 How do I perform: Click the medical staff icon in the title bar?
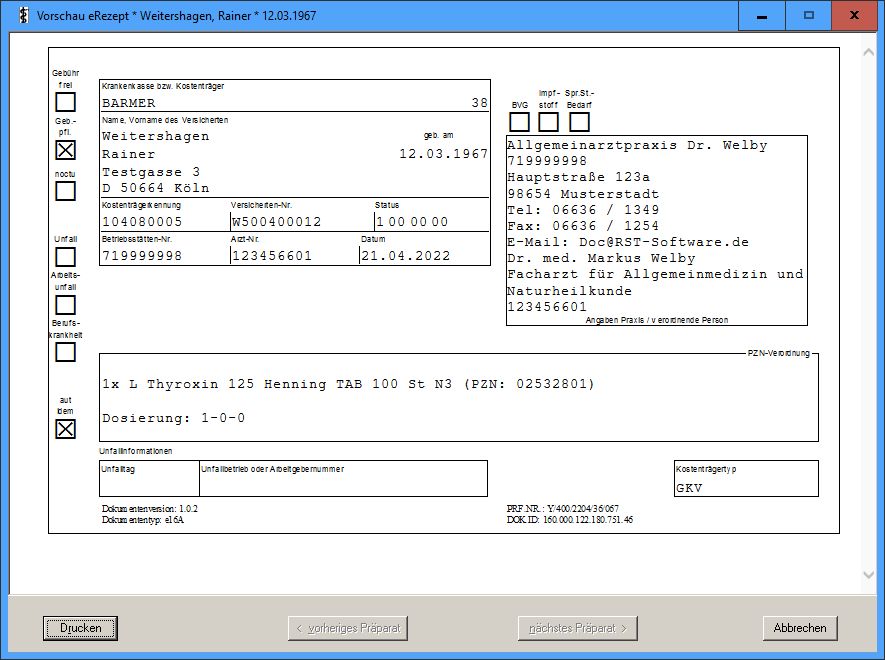click(x=23, y=15)
